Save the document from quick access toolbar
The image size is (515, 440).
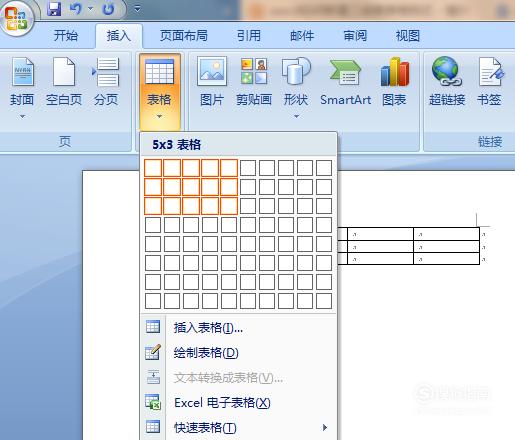click(x=54, y=8)
